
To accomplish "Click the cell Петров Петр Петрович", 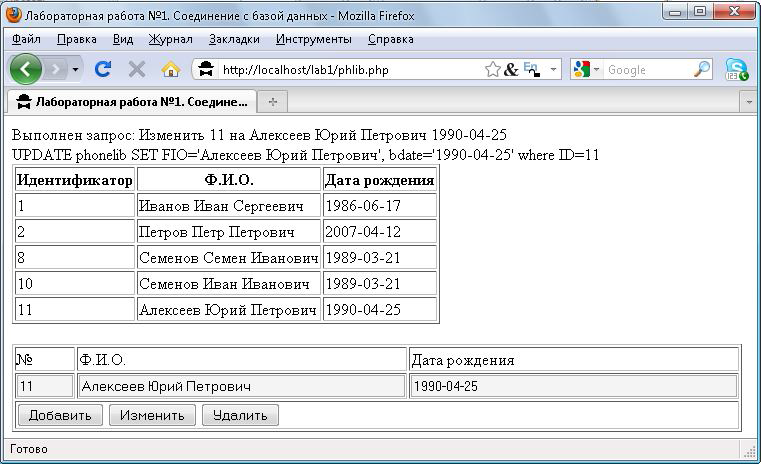I will pyautogui.click(x=229, y=232).
